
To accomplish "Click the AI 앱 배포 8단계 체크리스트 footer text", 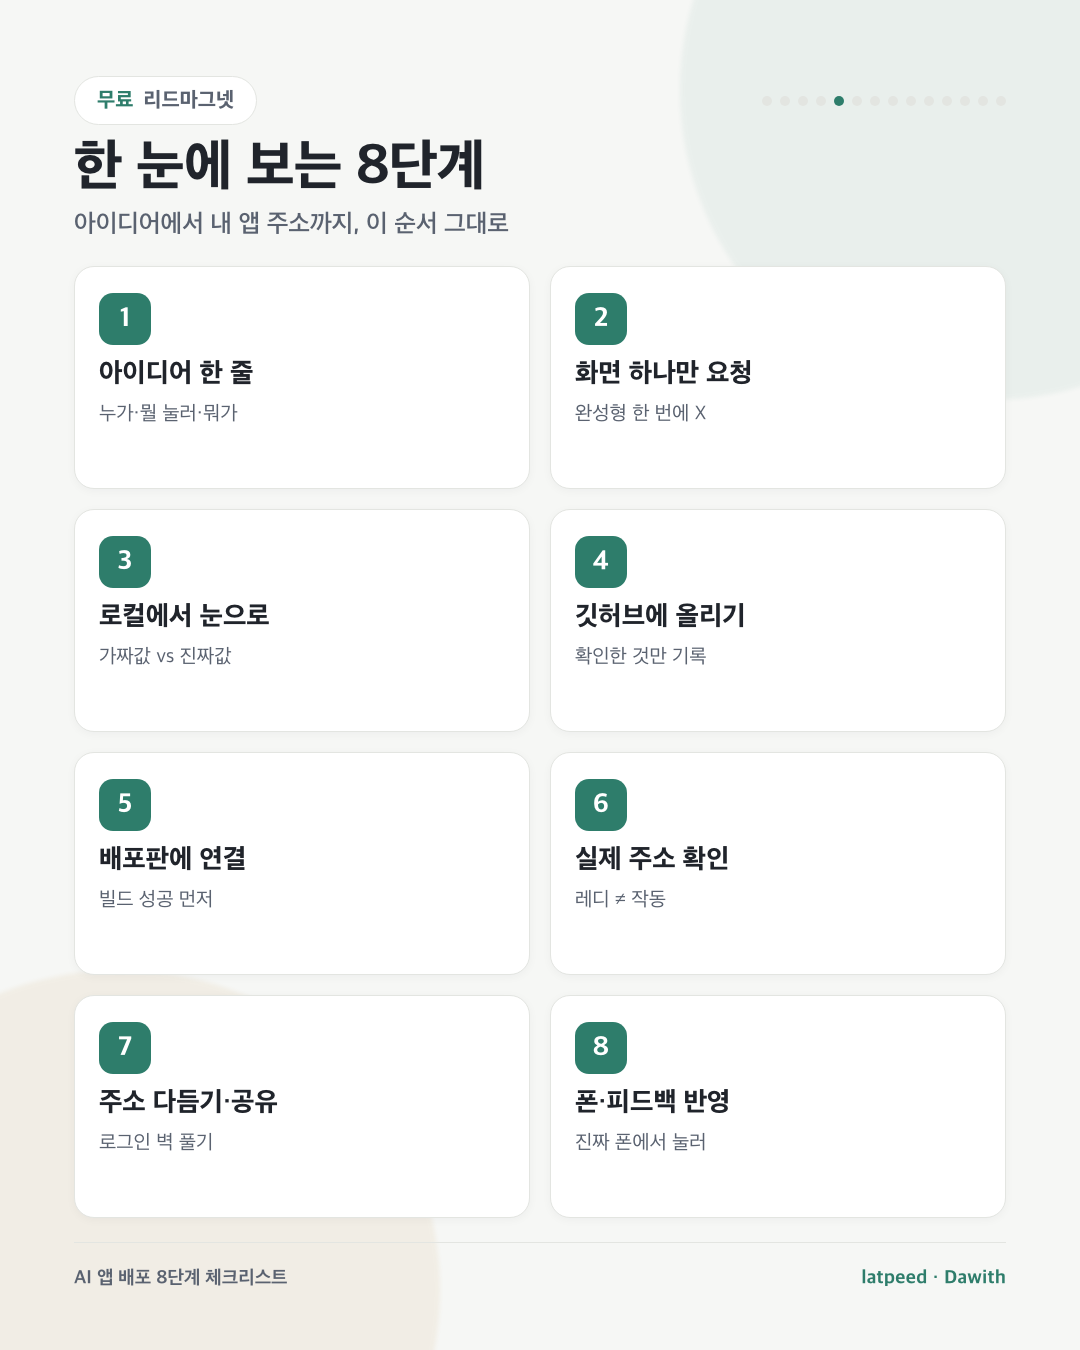I will pyautogui.click(x=180, y=1277).
